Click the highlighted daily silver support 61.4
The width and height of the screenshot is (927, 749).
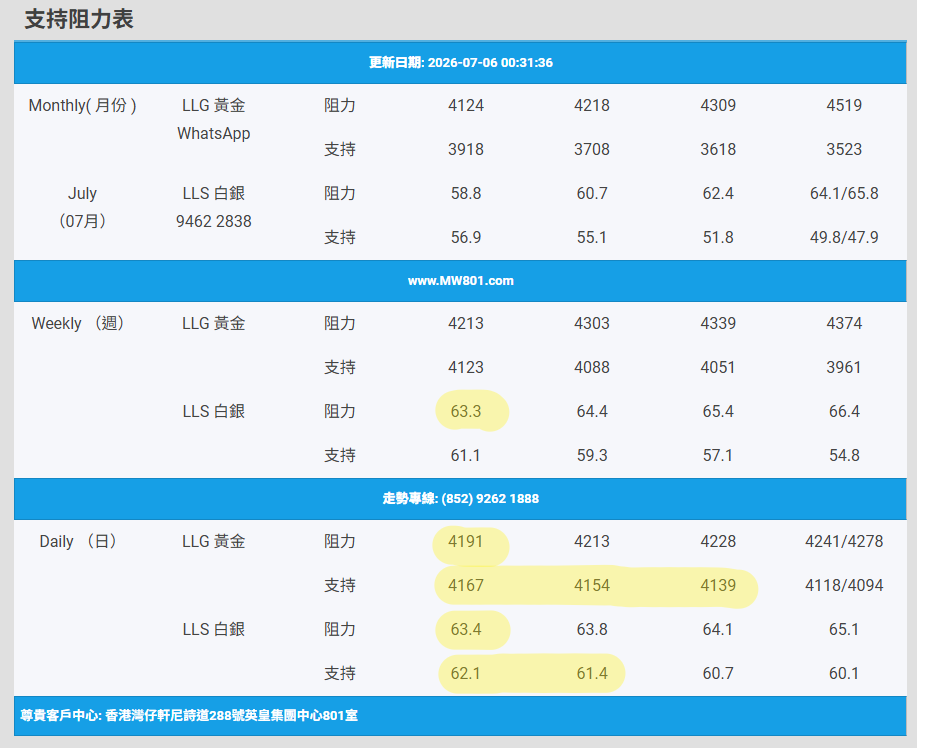tap(592, 673)
